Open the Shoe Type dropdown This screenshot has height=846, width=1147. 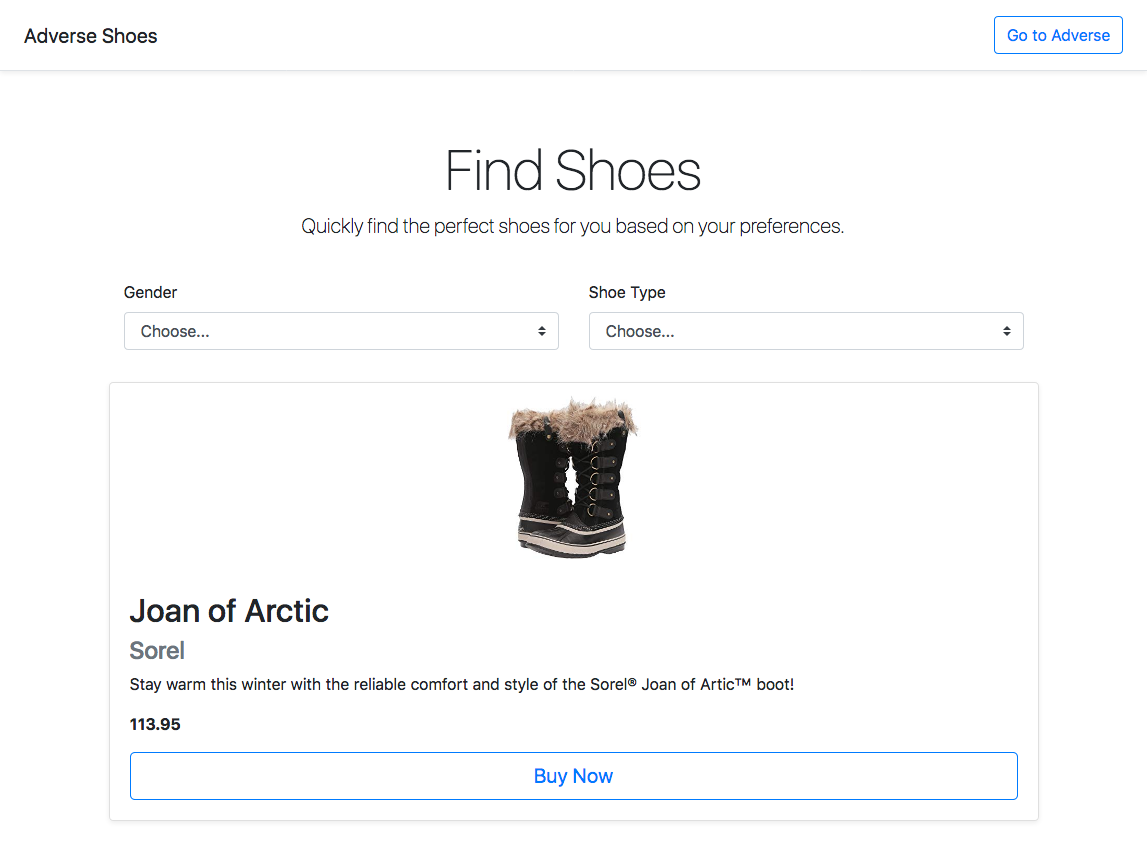(806, 331)
